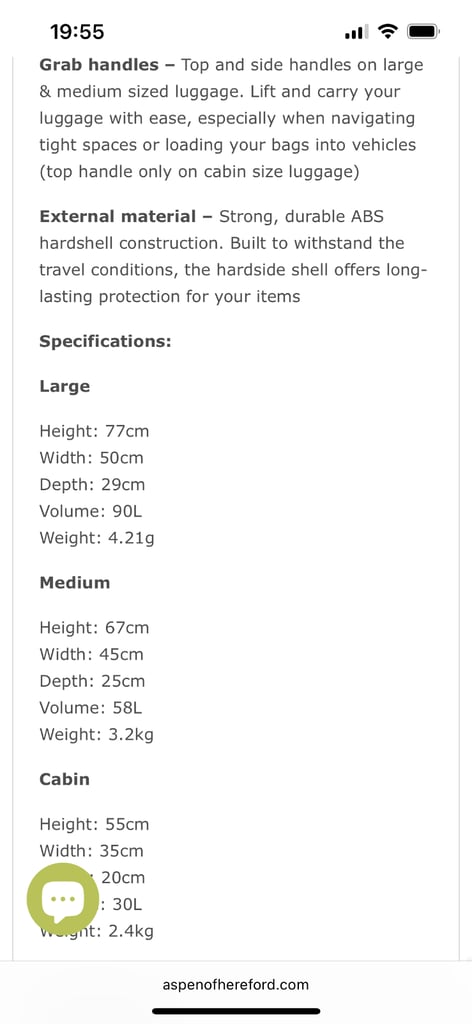
Task: Tap the aspenofhereford.com address bar
Action: point(236,984)
